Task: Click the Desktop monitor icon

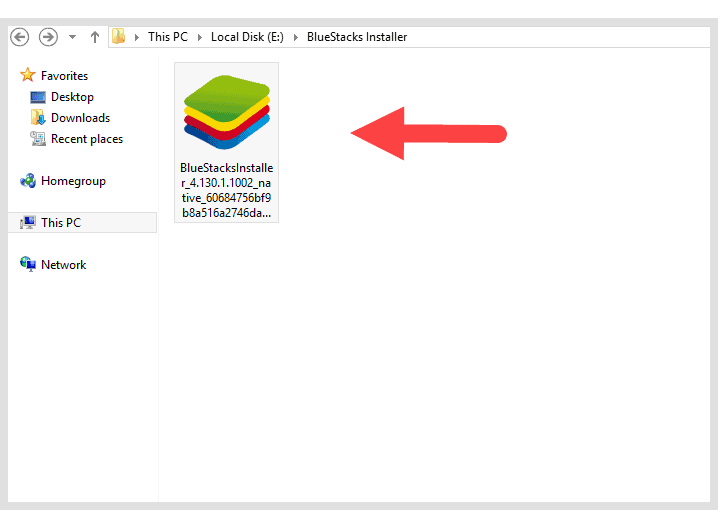Action: [x=38, y=97]
